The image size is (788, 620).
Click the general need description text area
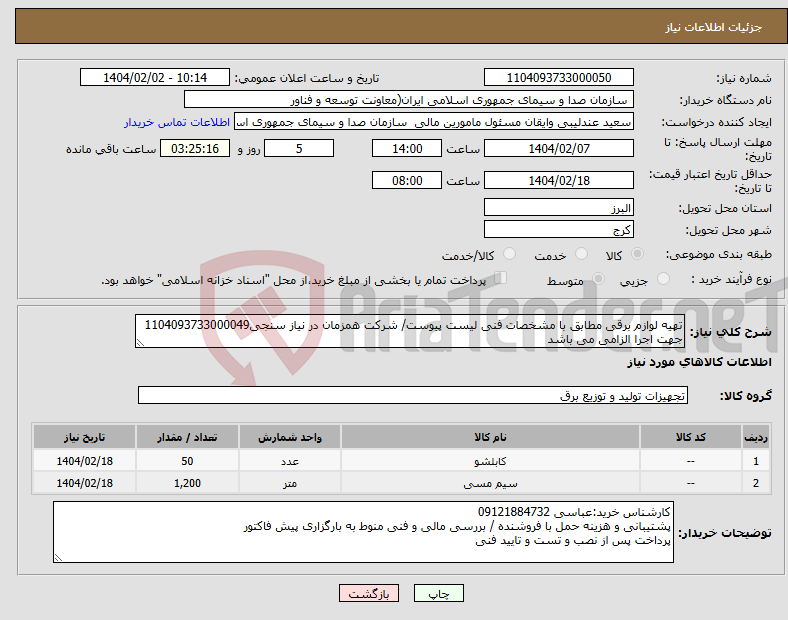(x=410, y=331)
